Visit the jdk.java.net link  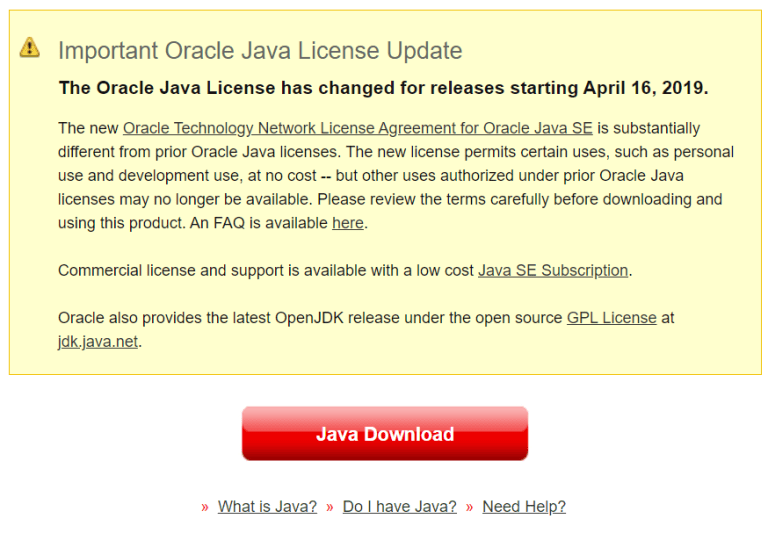98,341
